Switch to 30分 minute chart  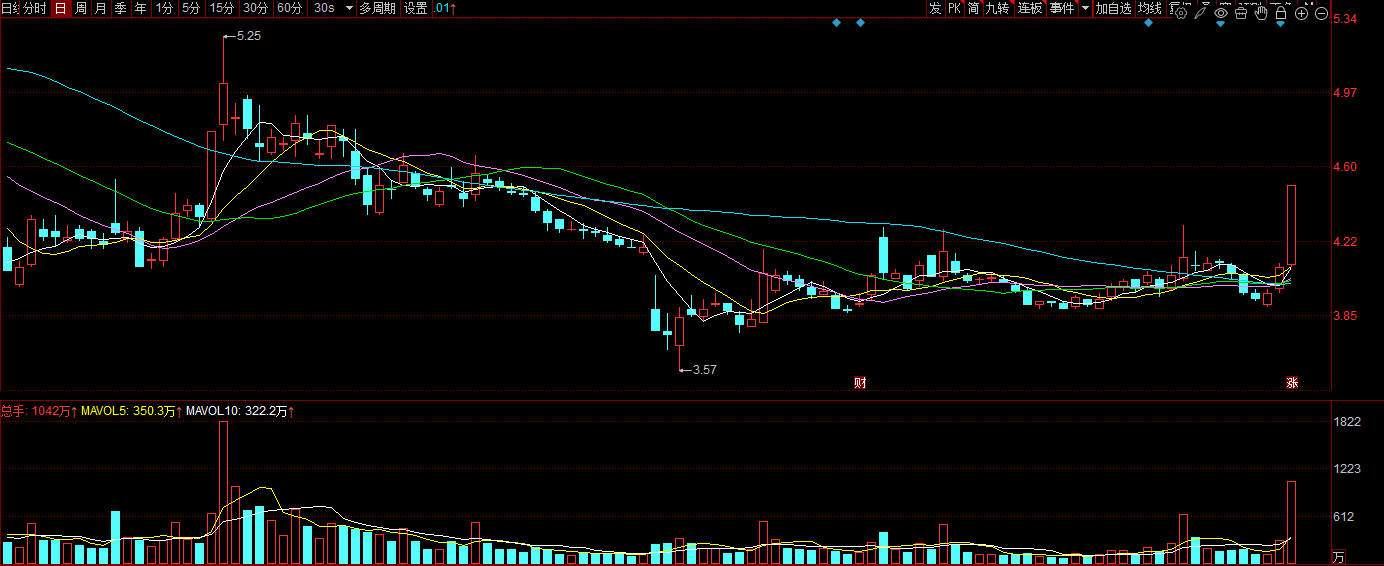(256, 8)
